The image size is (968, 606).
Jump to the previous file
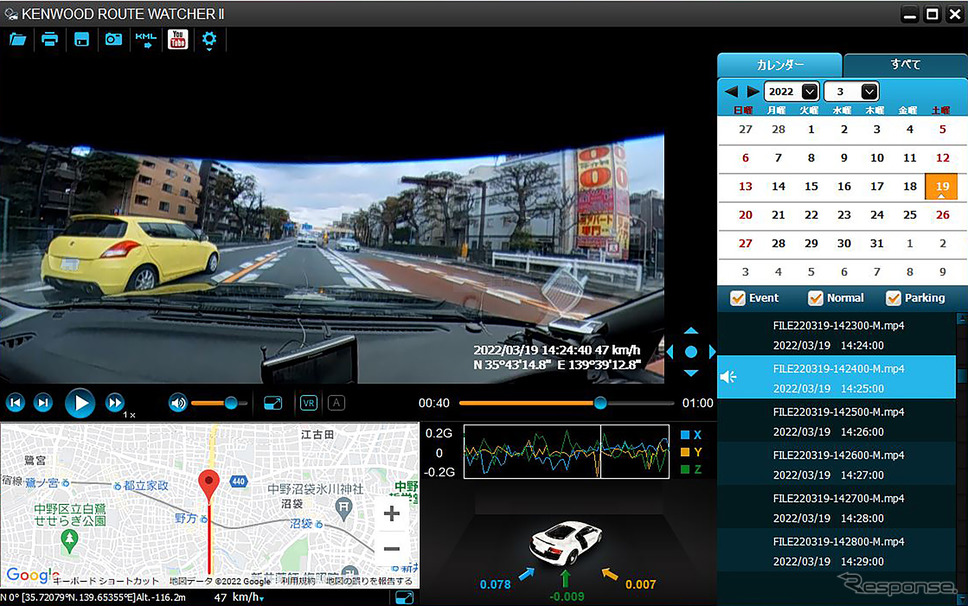point(15,403)
